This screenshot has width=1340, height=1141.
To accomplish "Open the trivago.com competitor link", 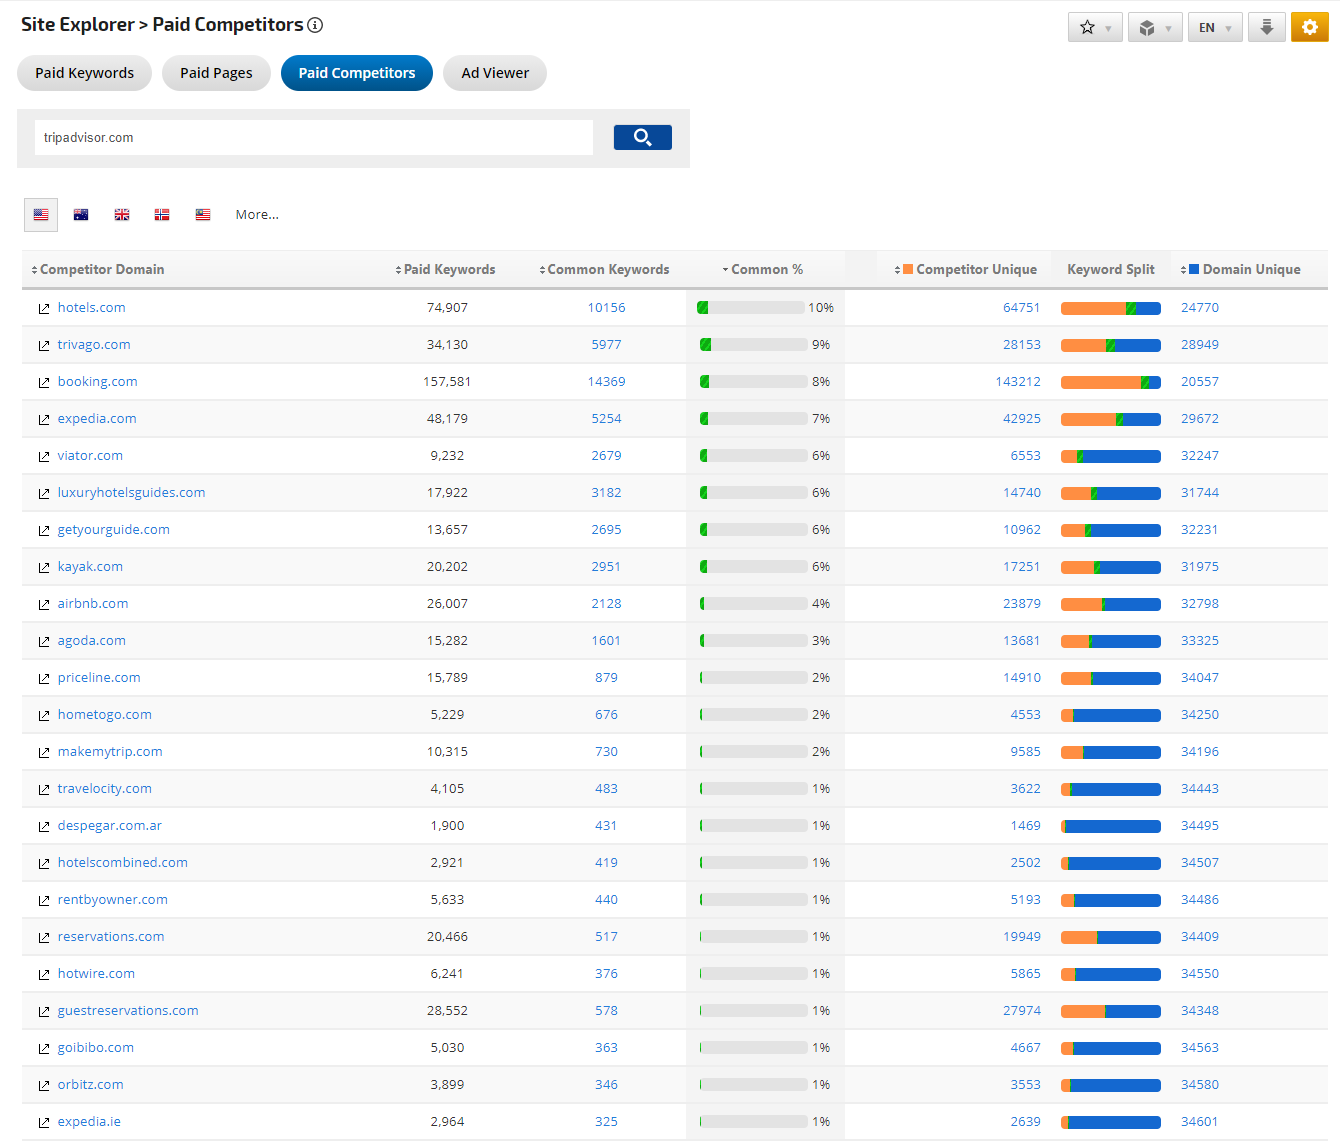I will click(94, 344).
